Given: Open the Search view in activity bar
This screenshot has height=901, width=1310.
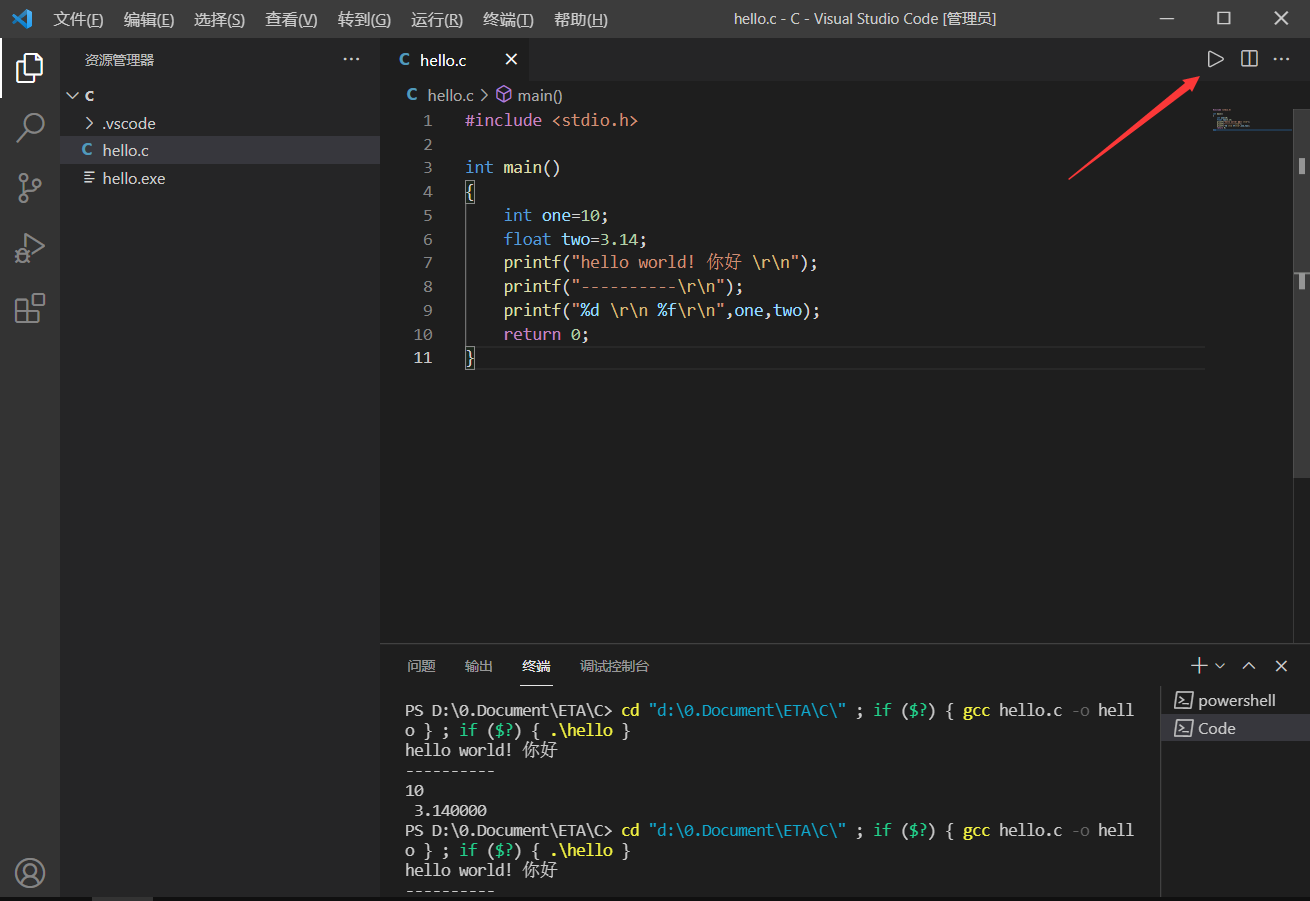Looking at the screenshot, I should point(30,127).
